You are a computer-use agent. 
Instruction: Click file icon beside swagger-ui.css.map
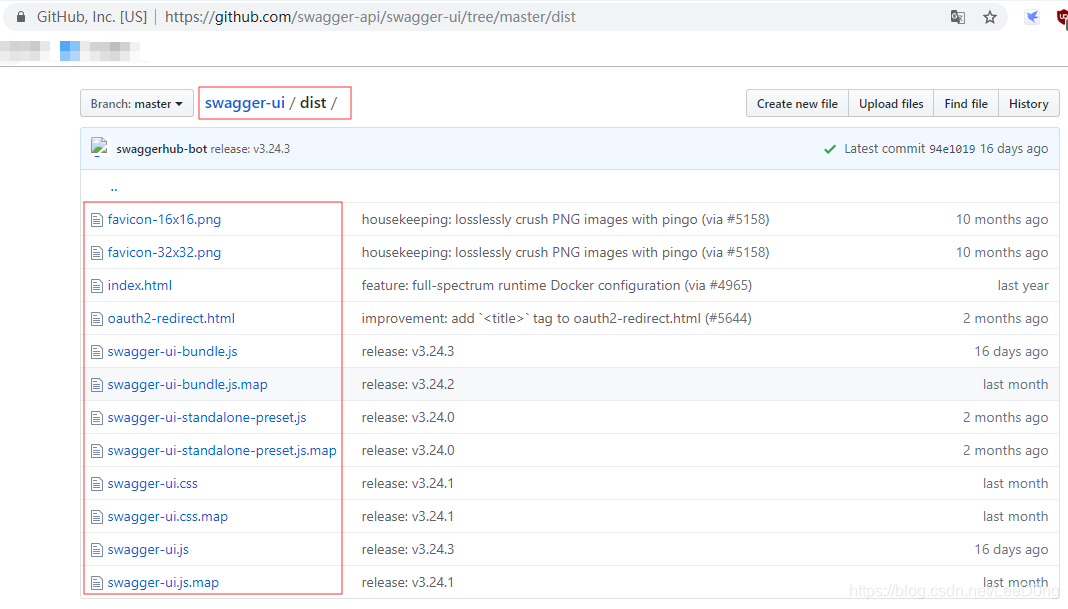(x=97, y=517)
